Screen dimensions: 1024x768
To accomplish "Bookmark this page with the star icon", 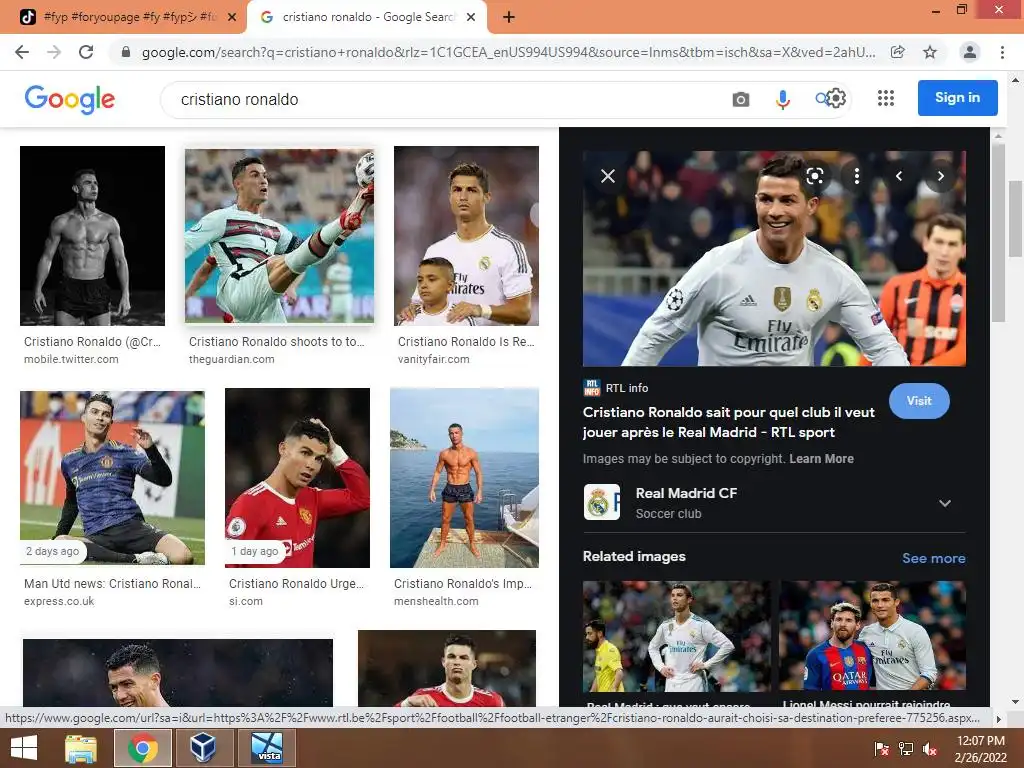I will point(930,52).
